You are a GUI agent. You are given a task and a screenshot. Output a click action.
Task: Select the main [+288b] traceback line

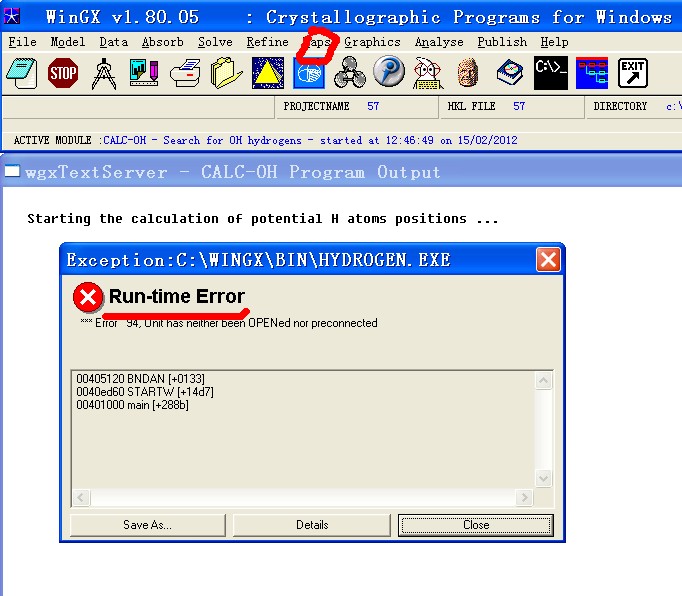pyautogui.click(x=132, y=405)
